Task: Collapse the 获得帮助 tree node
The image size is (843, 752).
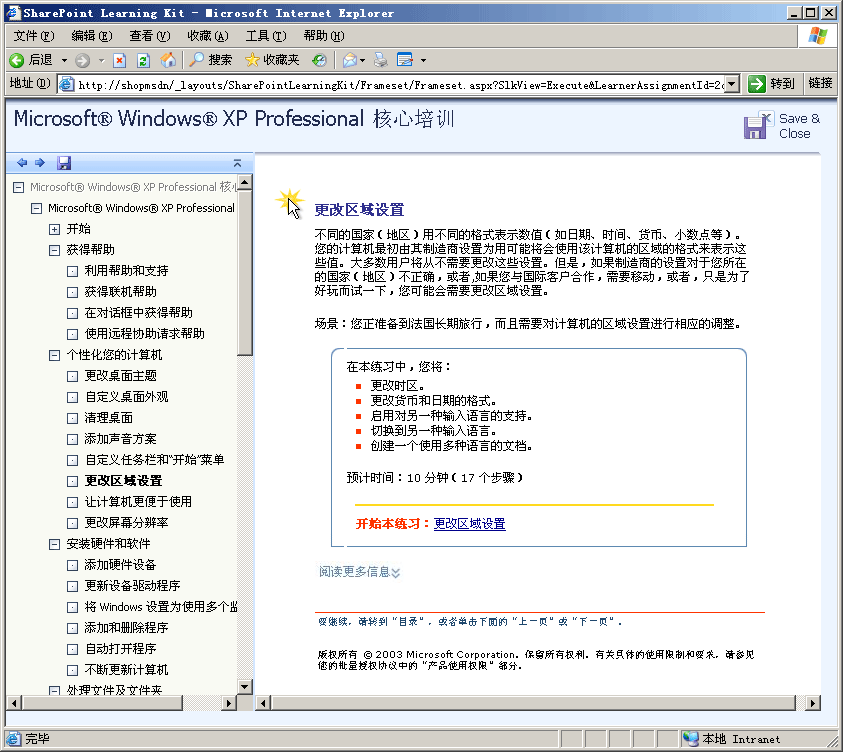Action: point(54,250)
